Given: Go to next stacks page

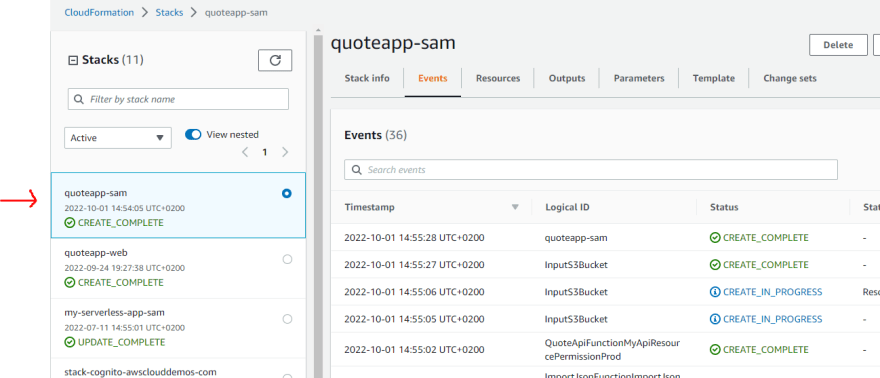Looking at the screenshot, I should [285, 152].
